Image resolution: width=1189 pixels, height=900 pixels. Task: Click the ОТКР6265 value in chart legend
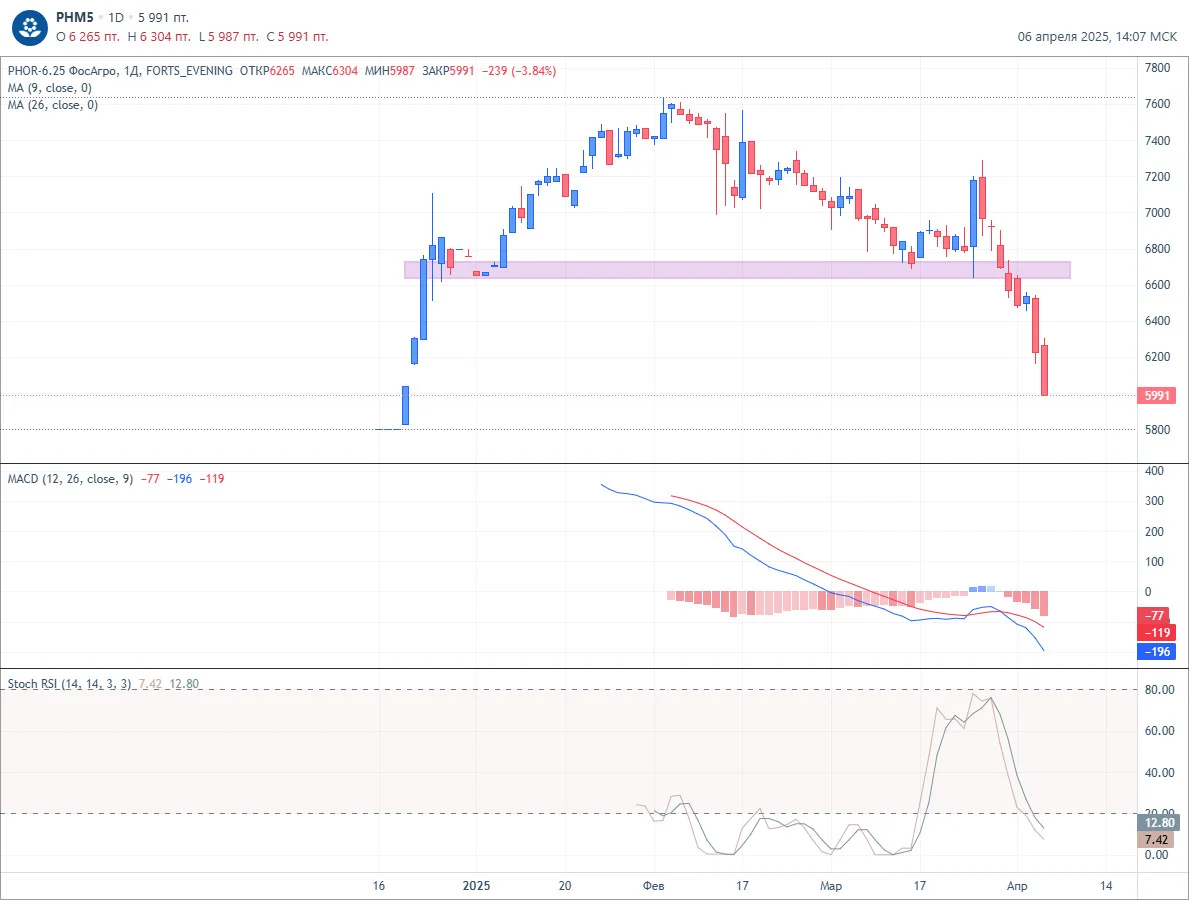click(267, 71)
